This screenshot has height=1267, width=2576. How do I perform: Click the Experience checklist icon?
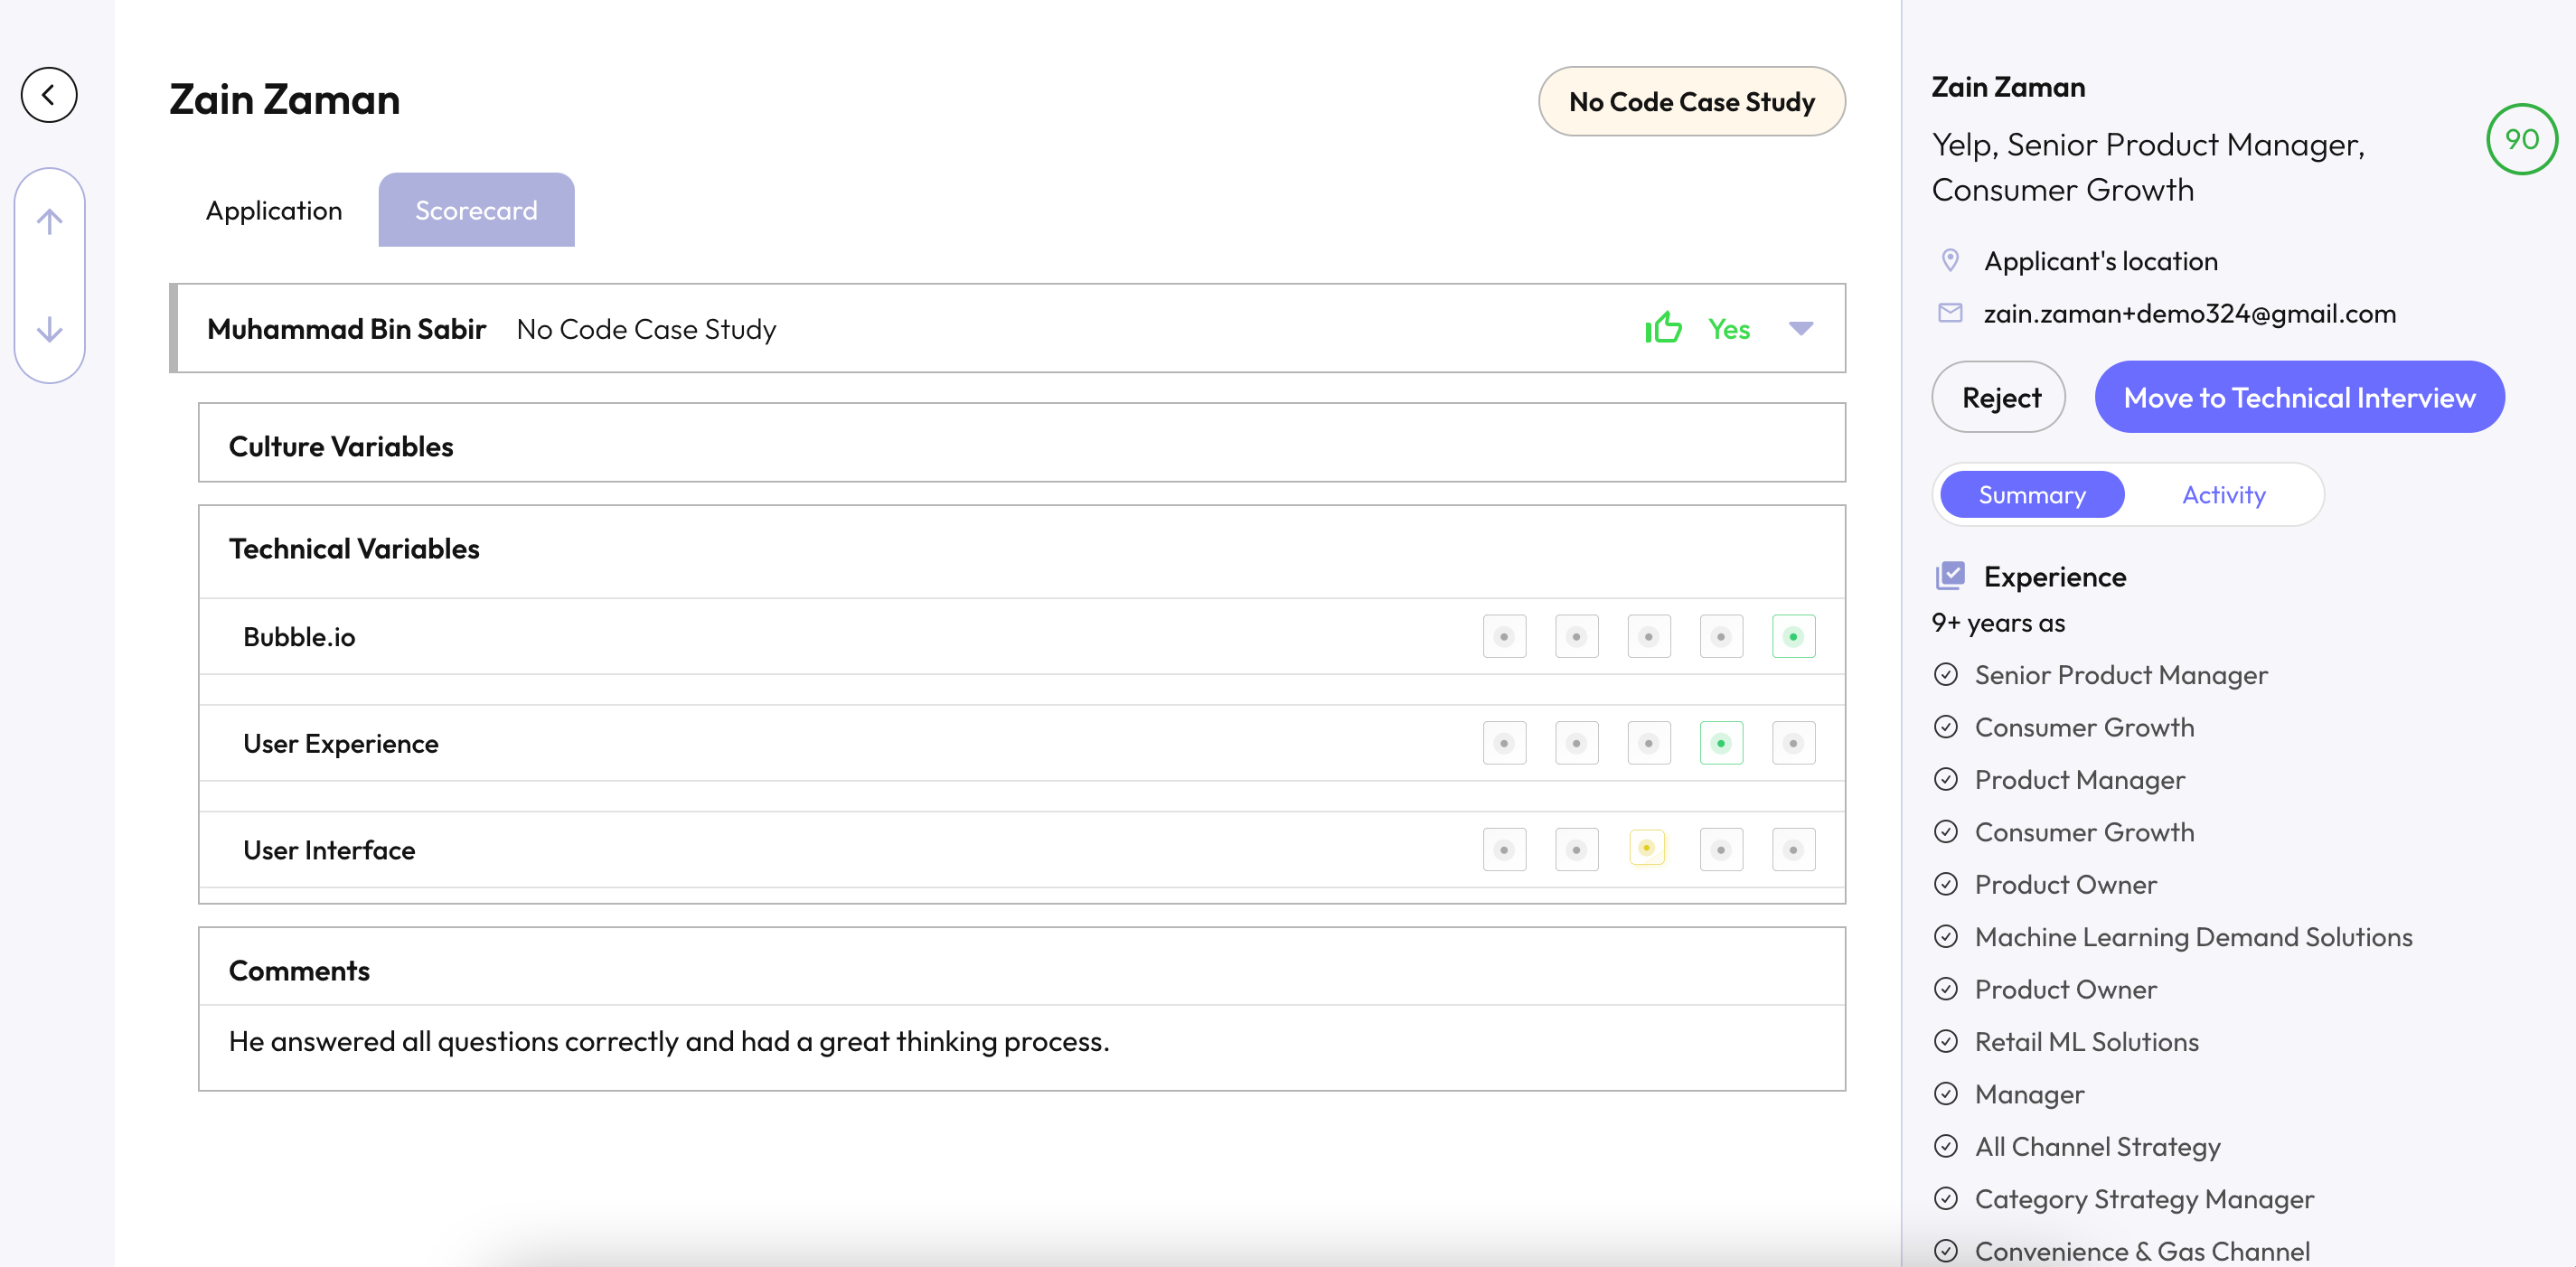pos(1950,575)
